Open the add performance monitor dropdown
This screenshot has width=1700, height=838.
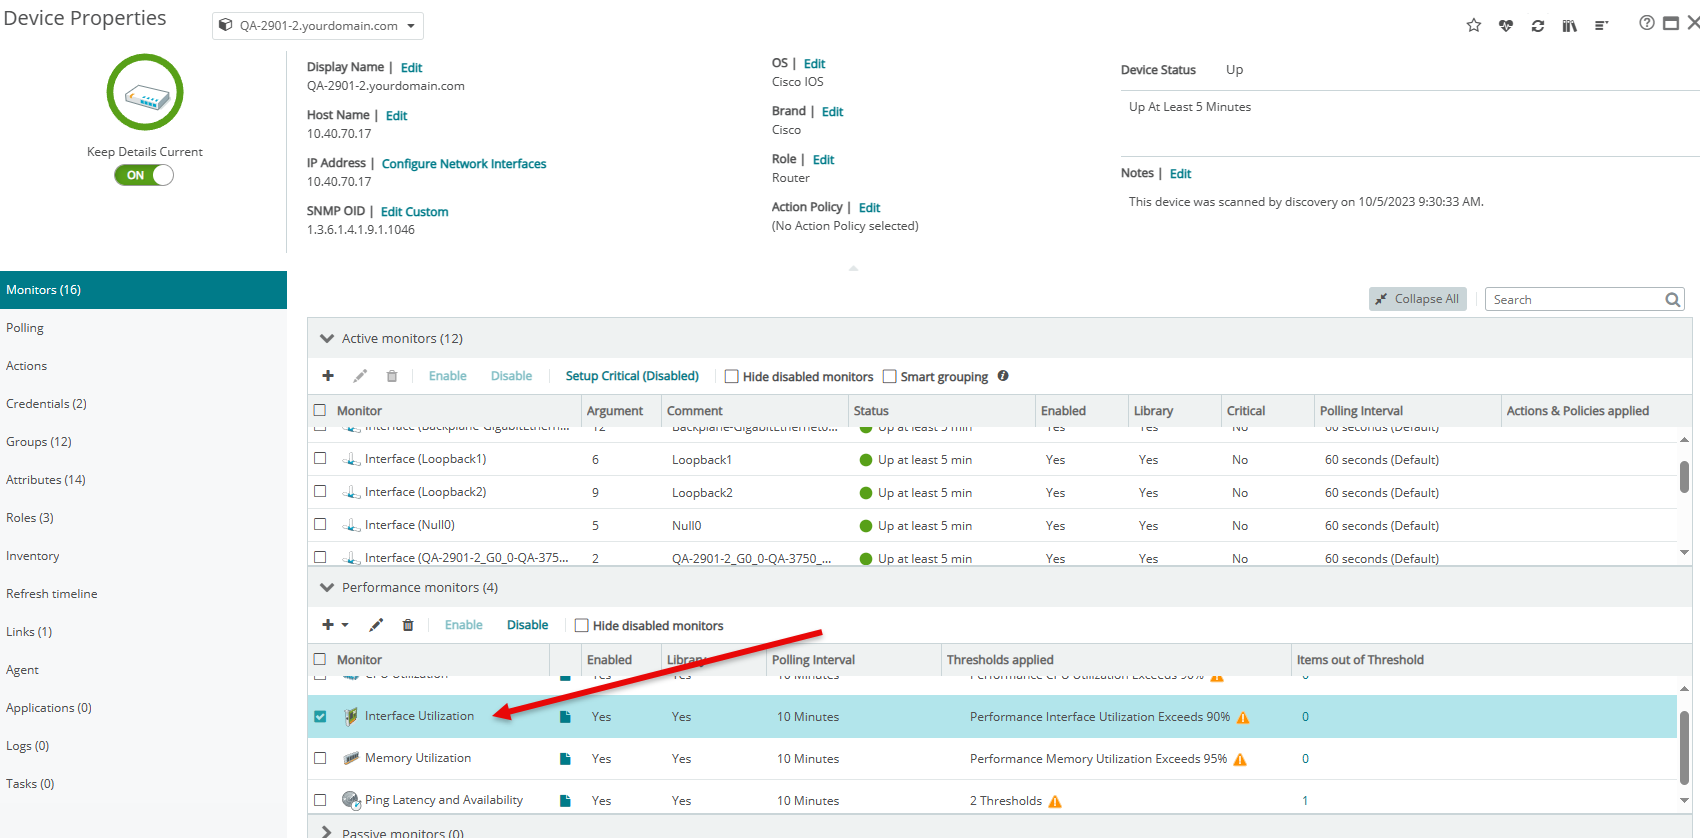pyautogui.click(x=335, y=625)
